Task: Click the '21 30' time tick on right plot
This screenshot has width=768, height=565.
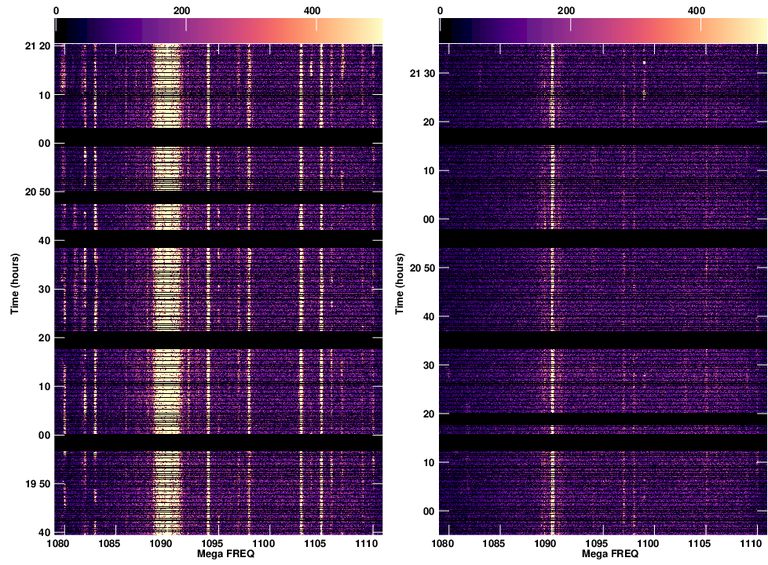Action: (422, 74)
